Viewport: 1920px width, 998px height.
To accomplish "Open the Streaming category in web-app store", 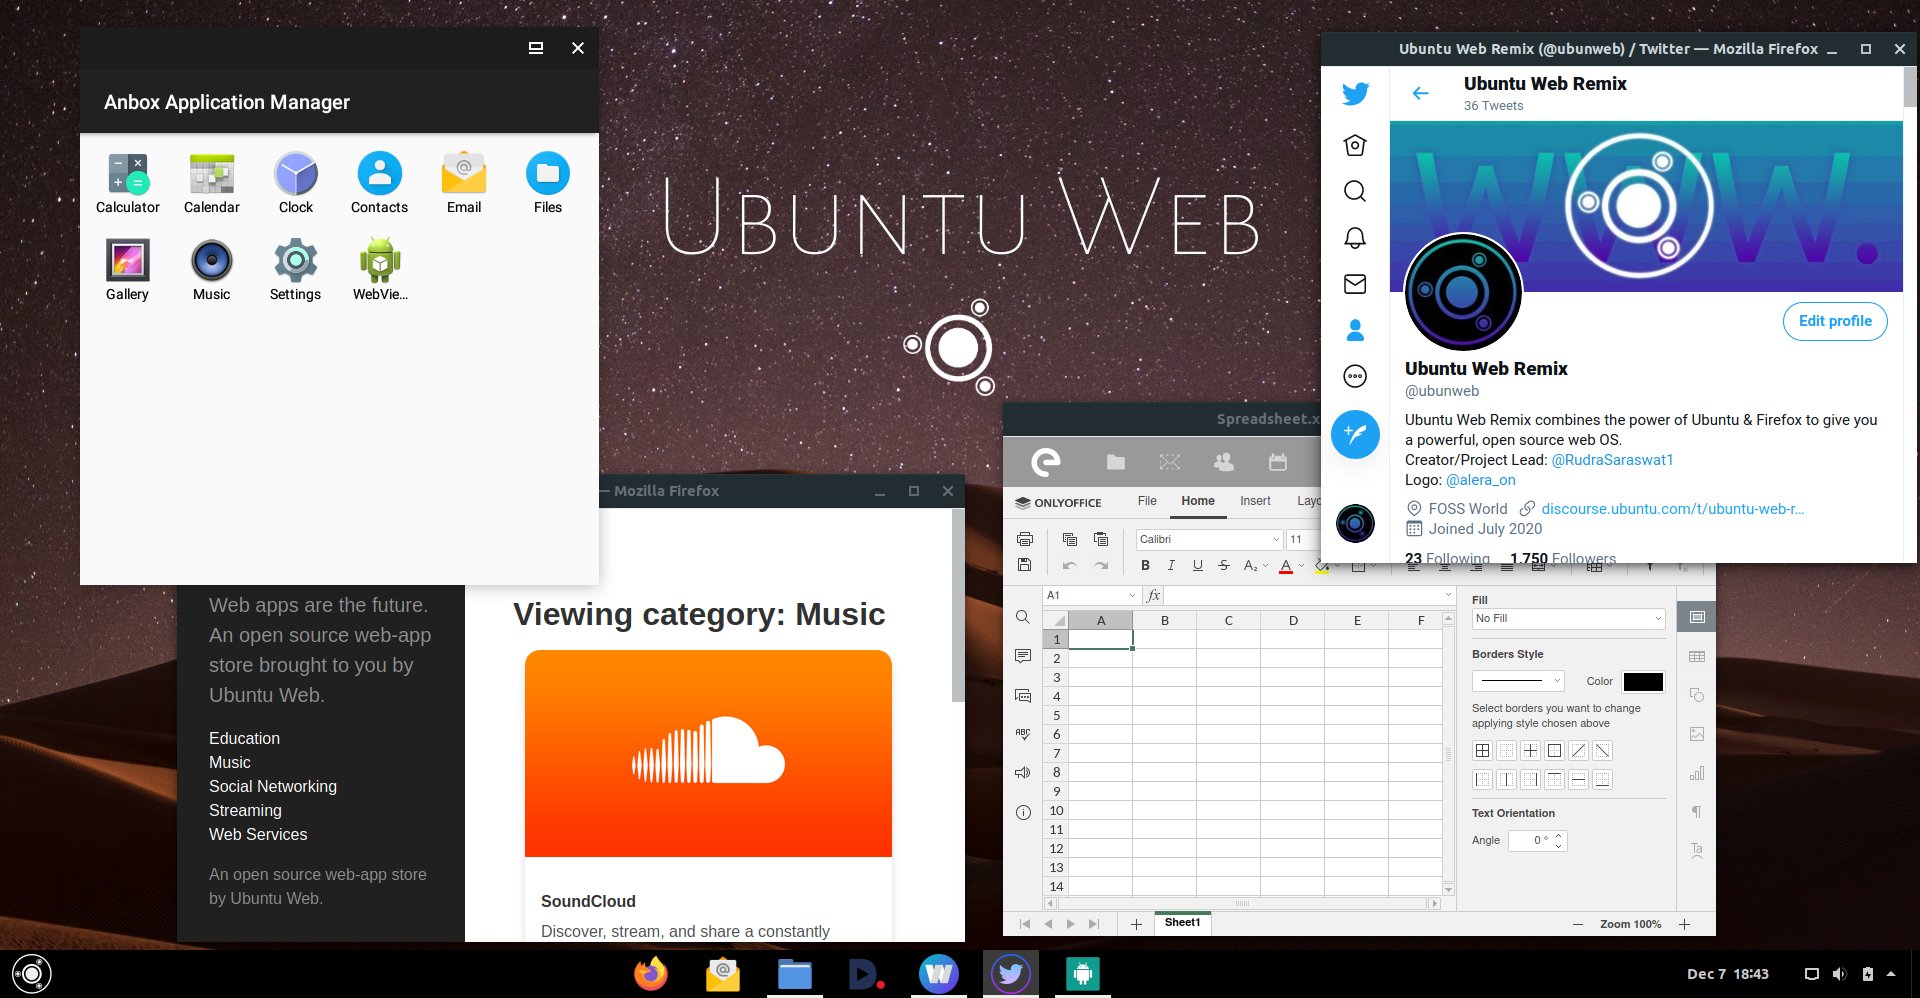I will 245,810.
